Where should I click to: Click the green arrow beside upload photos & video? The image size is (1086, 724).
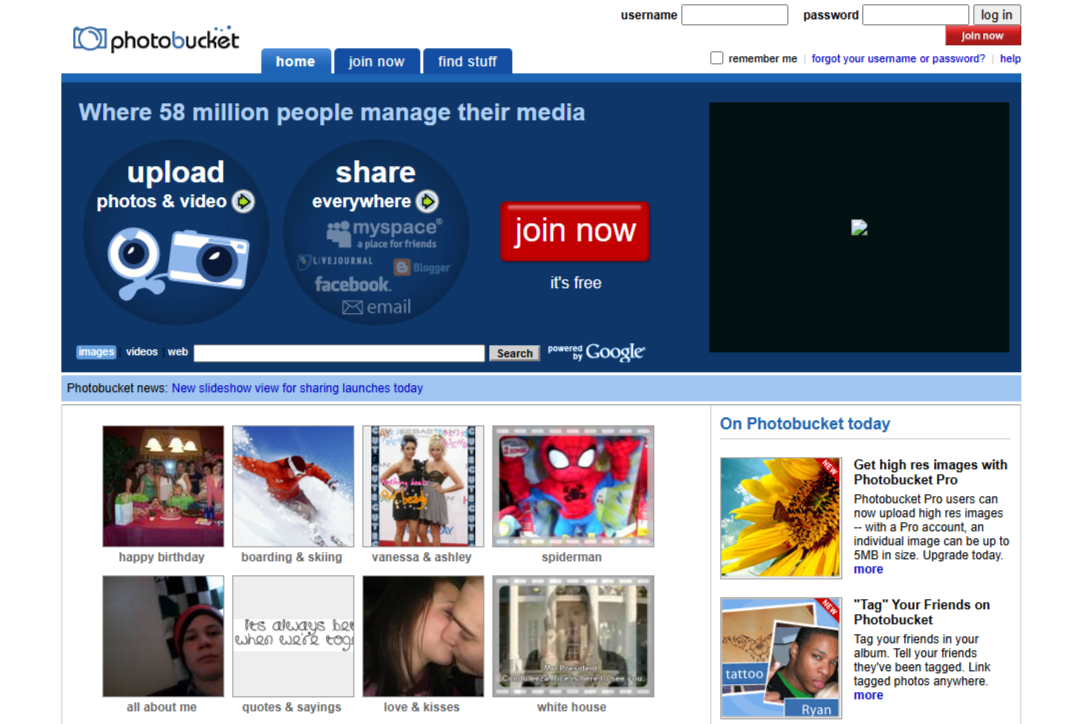click(243, 202)
